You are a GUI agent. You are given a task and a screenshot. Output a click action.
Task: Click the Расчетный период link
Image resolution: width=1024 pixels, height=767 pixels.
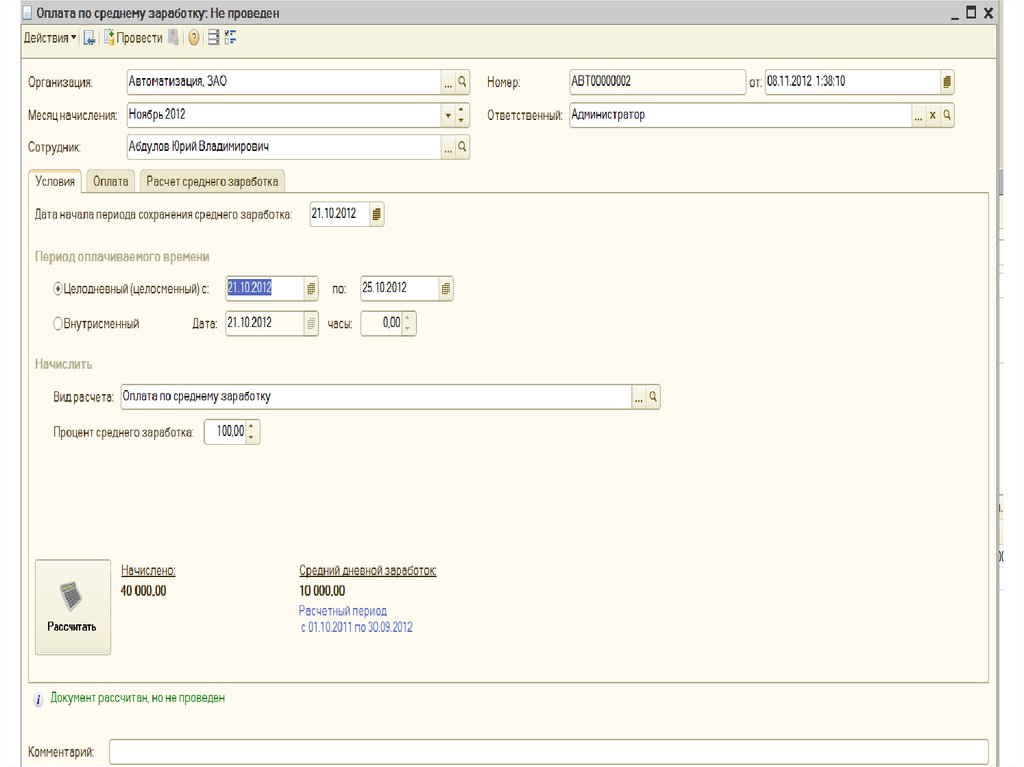tap(343, 610)
